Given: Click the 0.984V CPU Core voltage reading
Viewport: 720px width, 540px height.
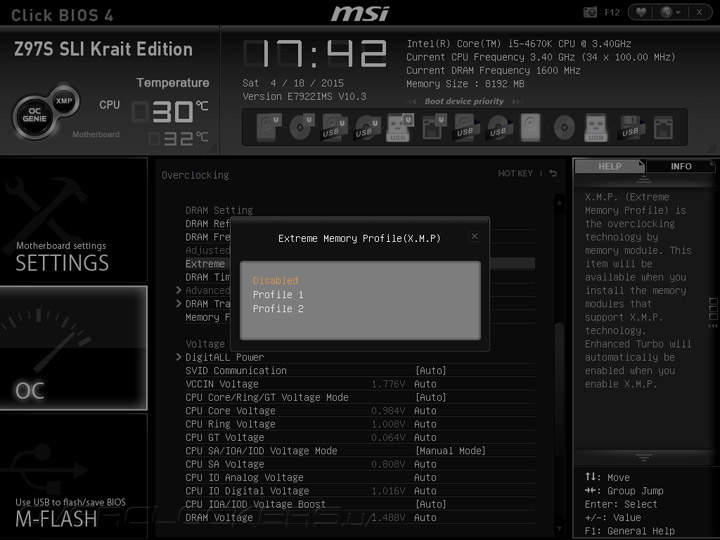Looking at the screenshot, I should click(x=388, y=411).
